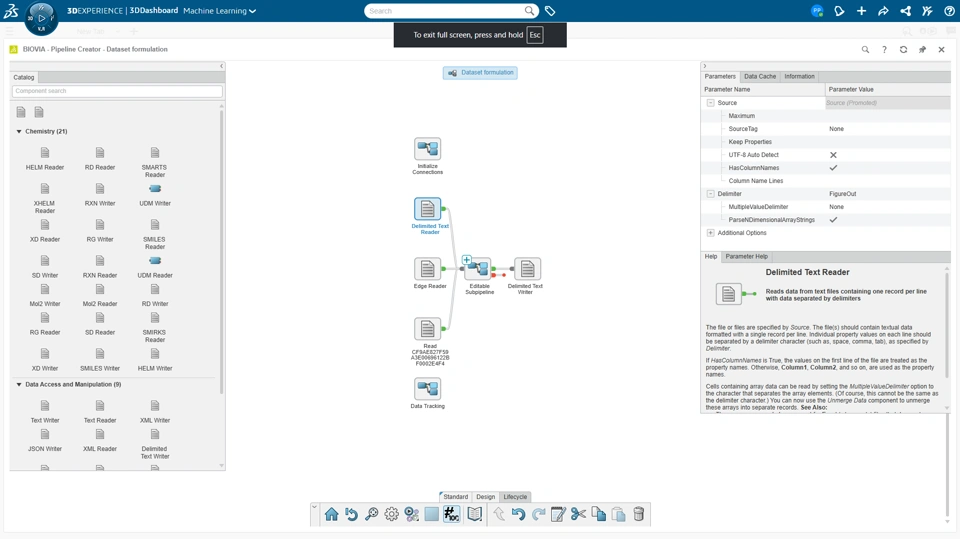Select the Catalog tab
The height and width of the screenshot is (539, 960).
click(x=24, y=77)
